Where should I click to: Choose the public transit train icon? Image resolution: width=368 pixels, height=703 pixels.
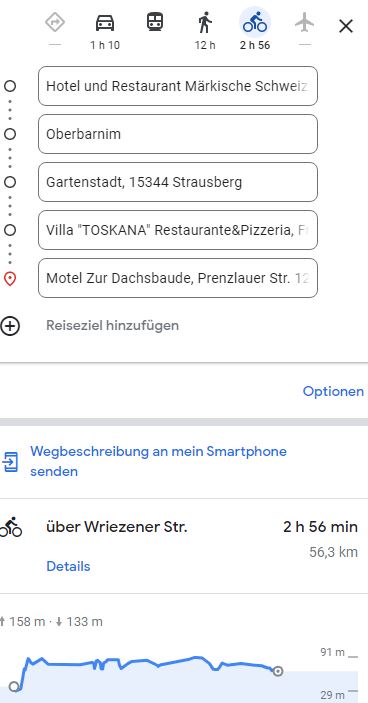(x=155, y=22)
